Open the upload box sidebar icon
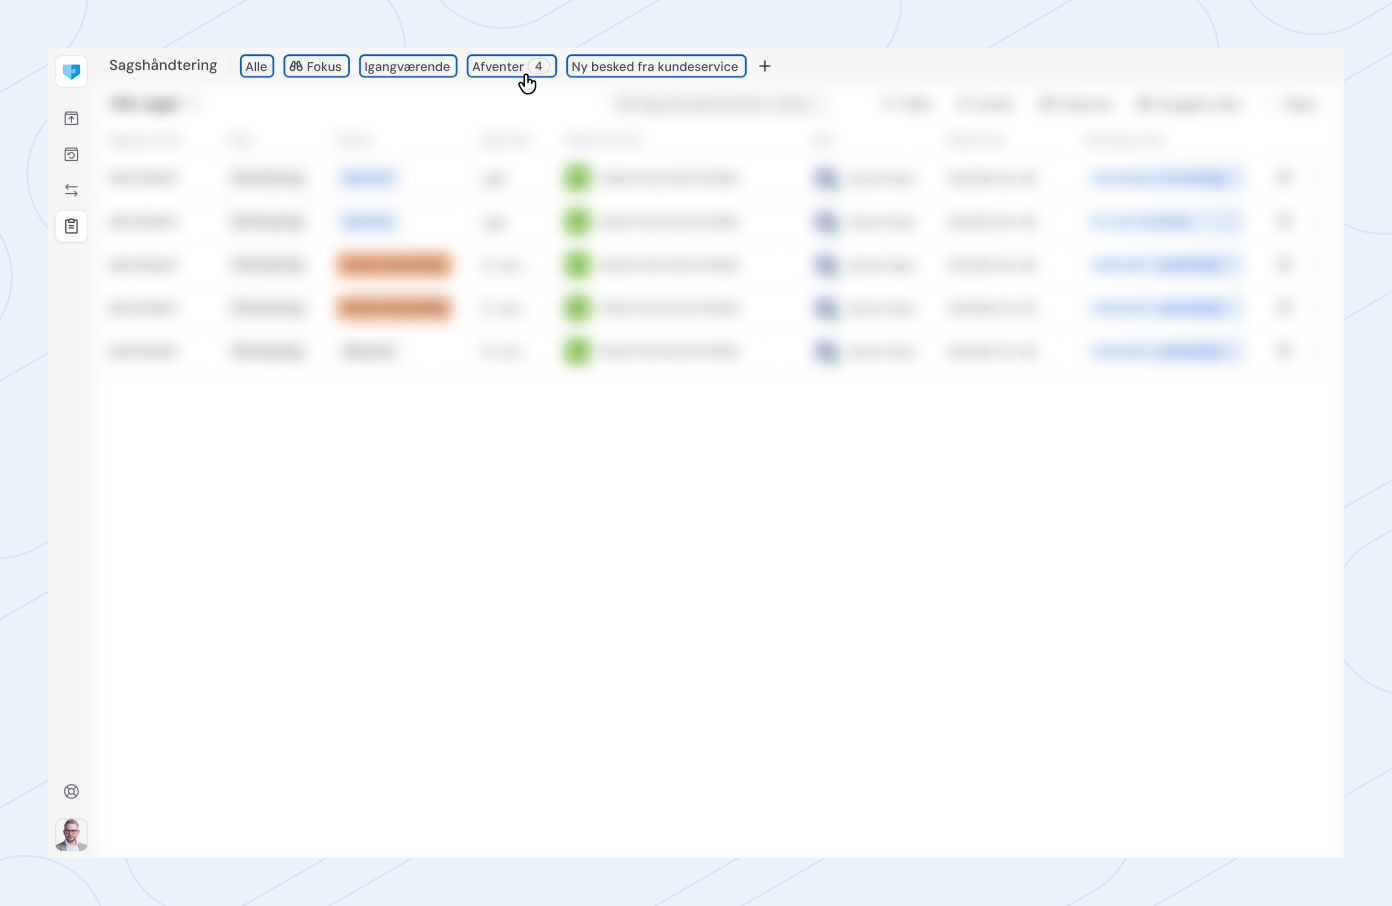 tap(71, 118)
